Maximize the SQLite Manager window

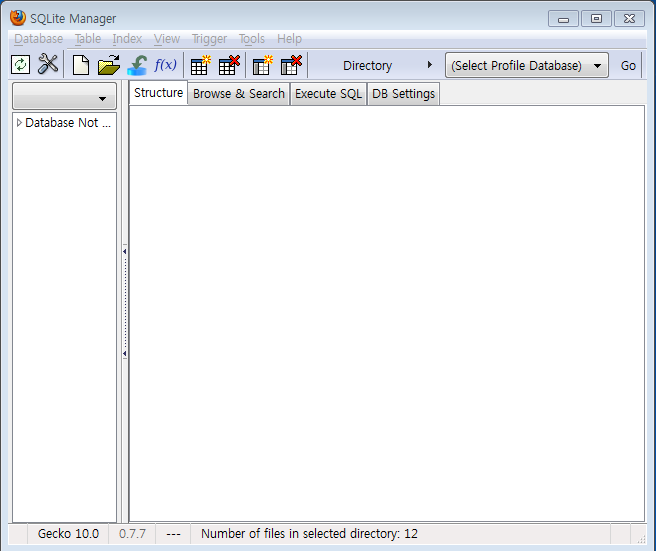point(596,19)
